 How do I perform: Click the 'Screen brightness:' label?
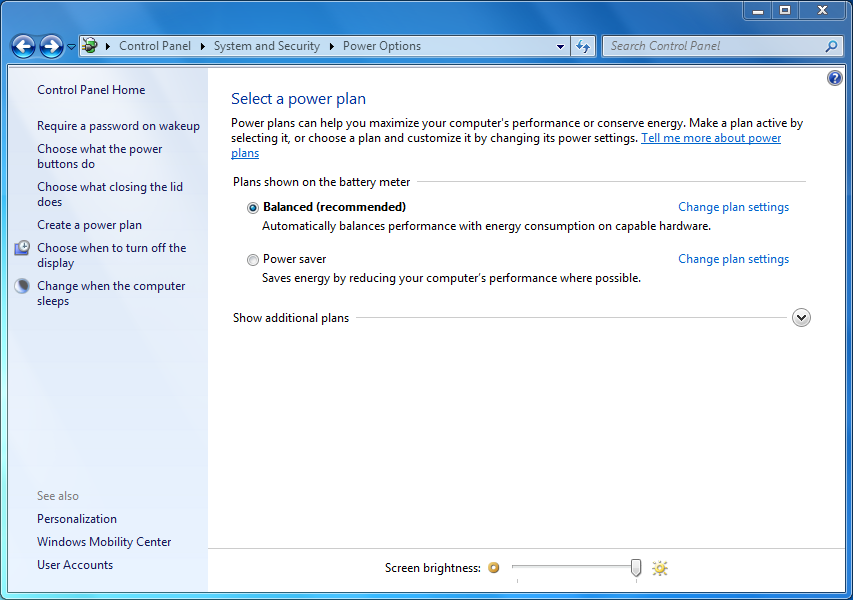coord(432,568)
